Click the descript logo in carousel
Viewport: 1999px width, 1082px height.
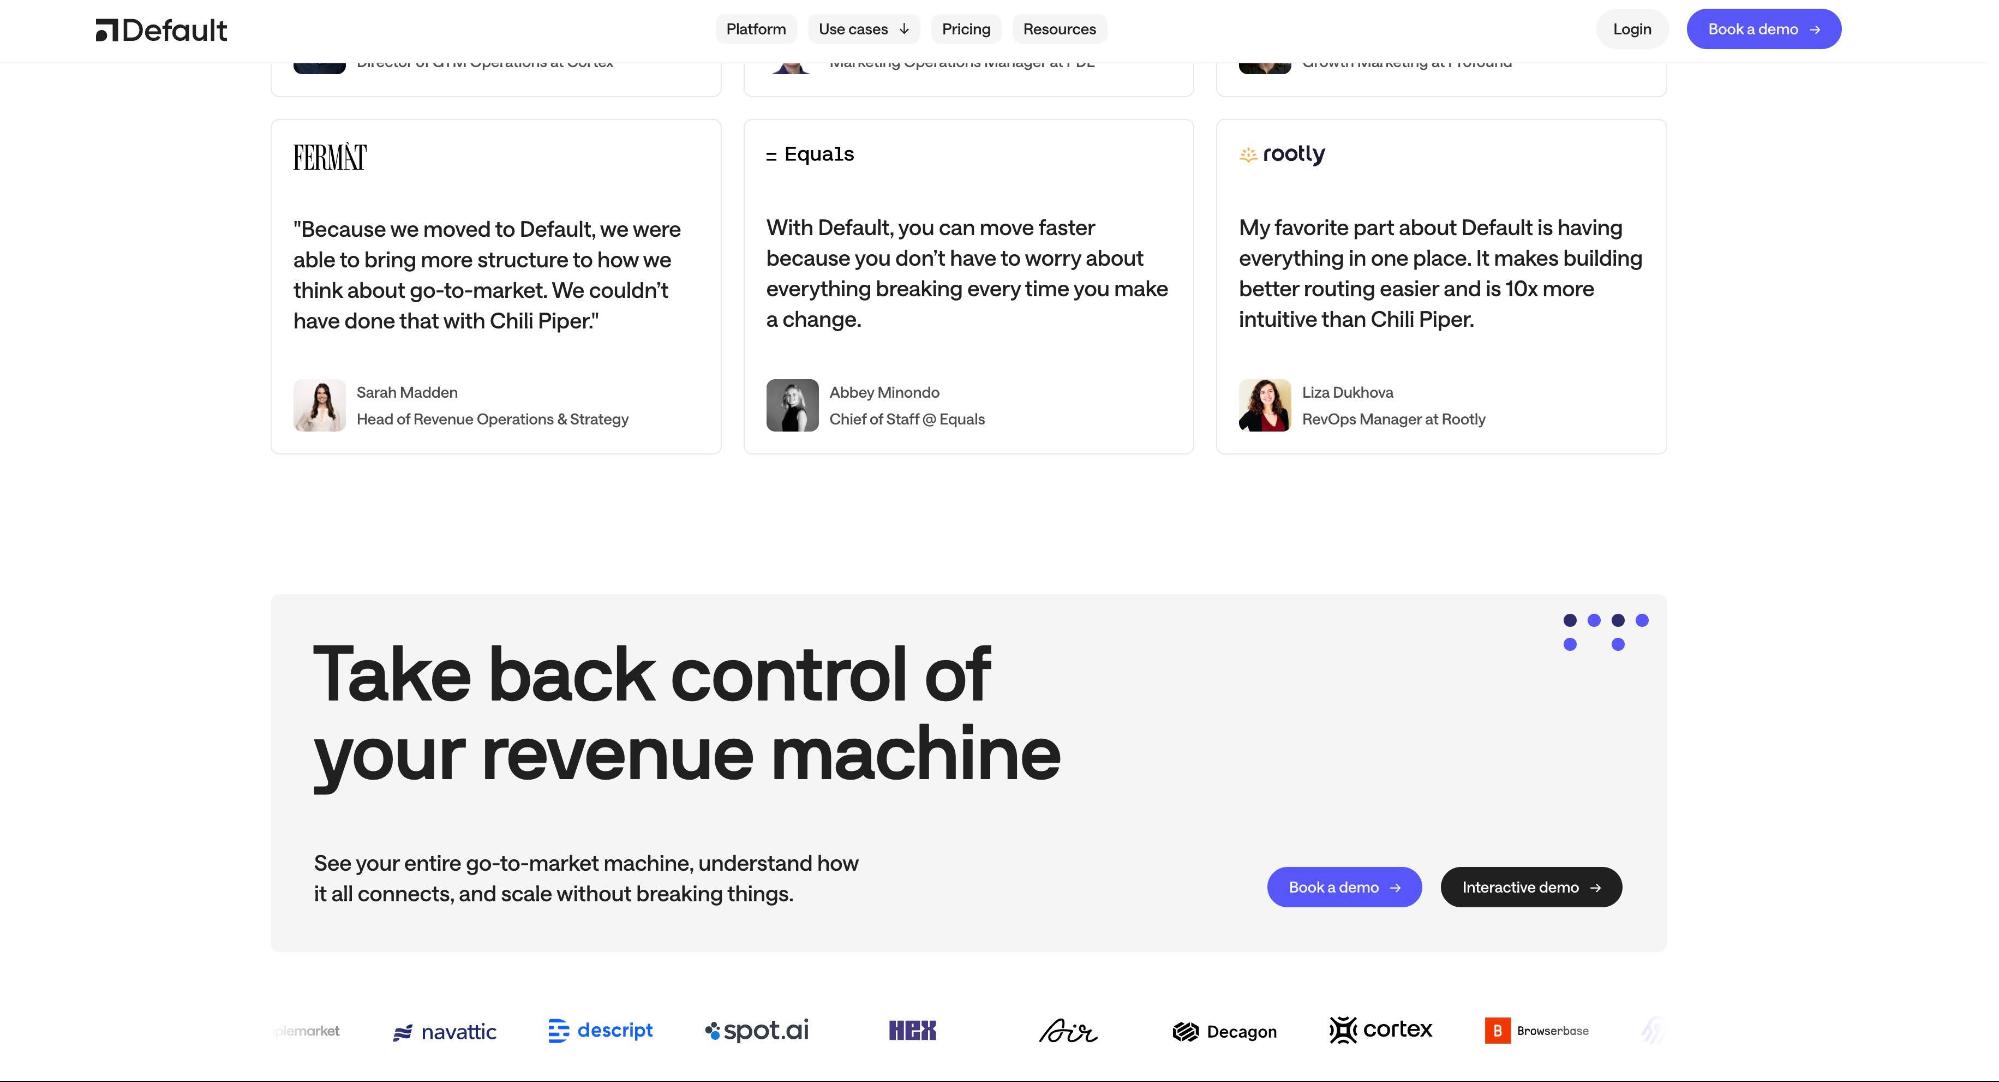click(x=600, y=1030)
